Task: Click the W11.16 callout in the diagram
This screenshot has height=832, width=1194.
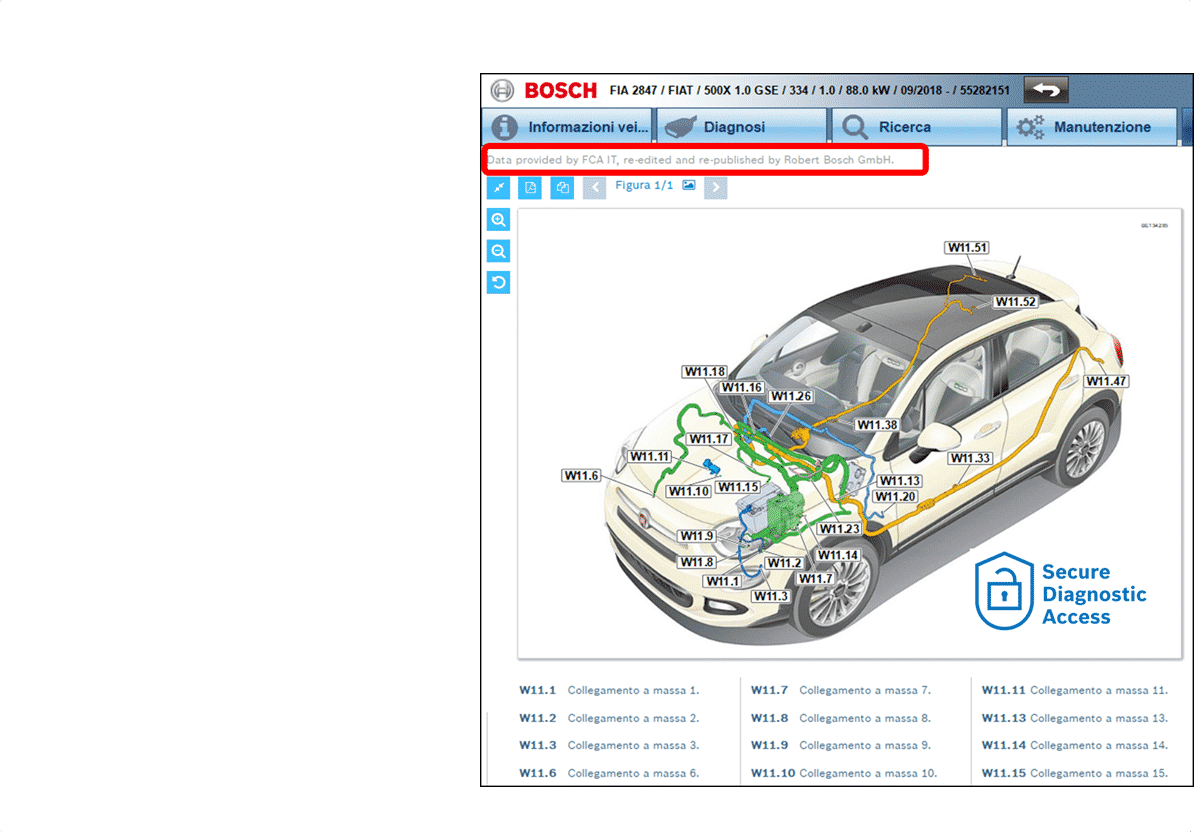Action: click(x=742, y=387)
